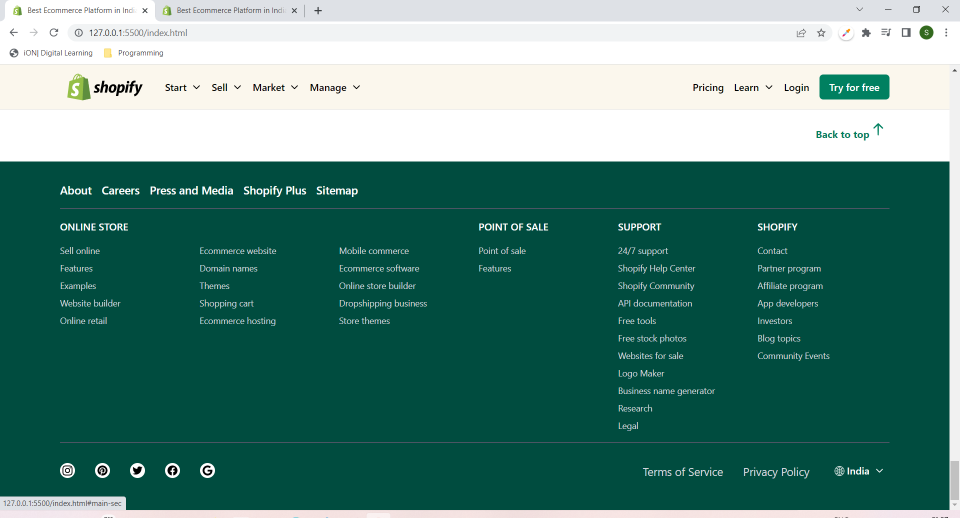Open Dropshipping business footer link
The width and height of the screenshot is (960, 518).
(383, 304)
